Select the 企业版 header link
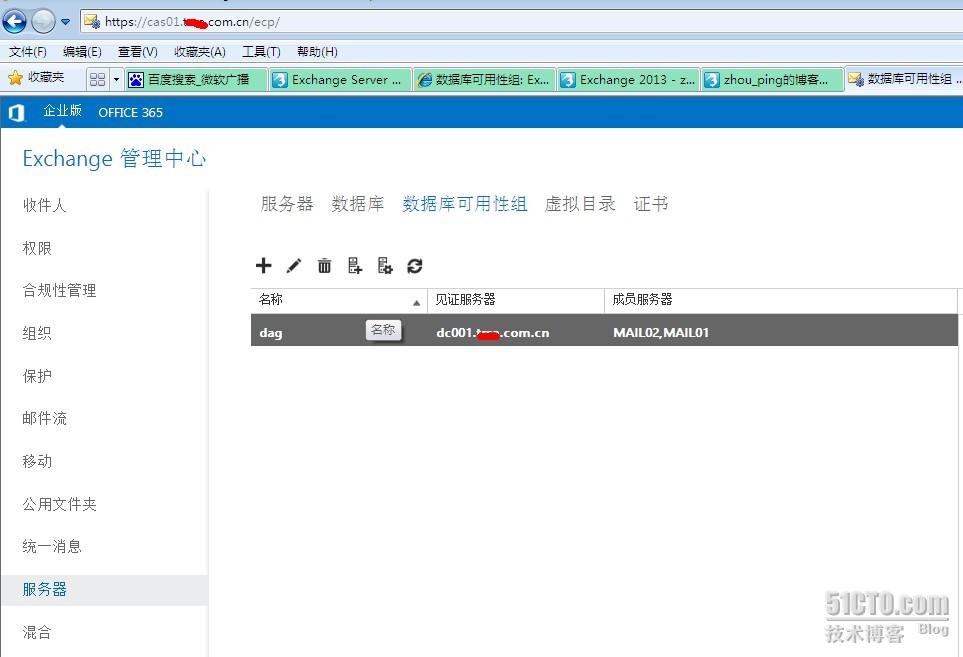Screen dimensions: 963x657 click(63, 111)
